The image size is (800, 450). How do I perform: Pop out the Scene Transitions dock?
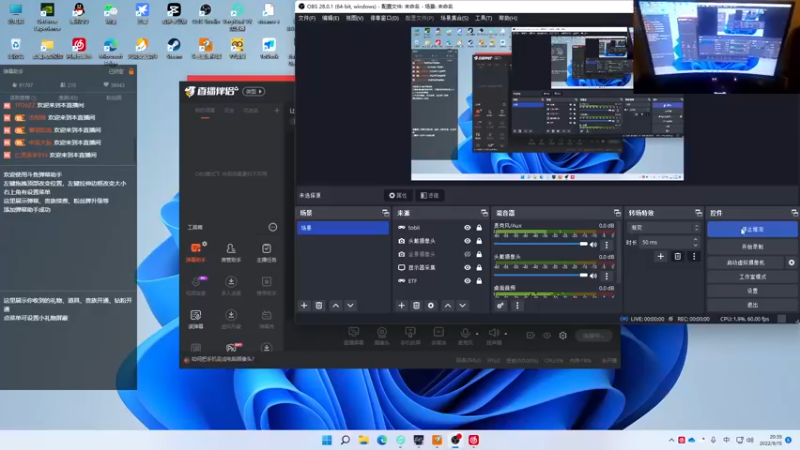tap(698, 213)
